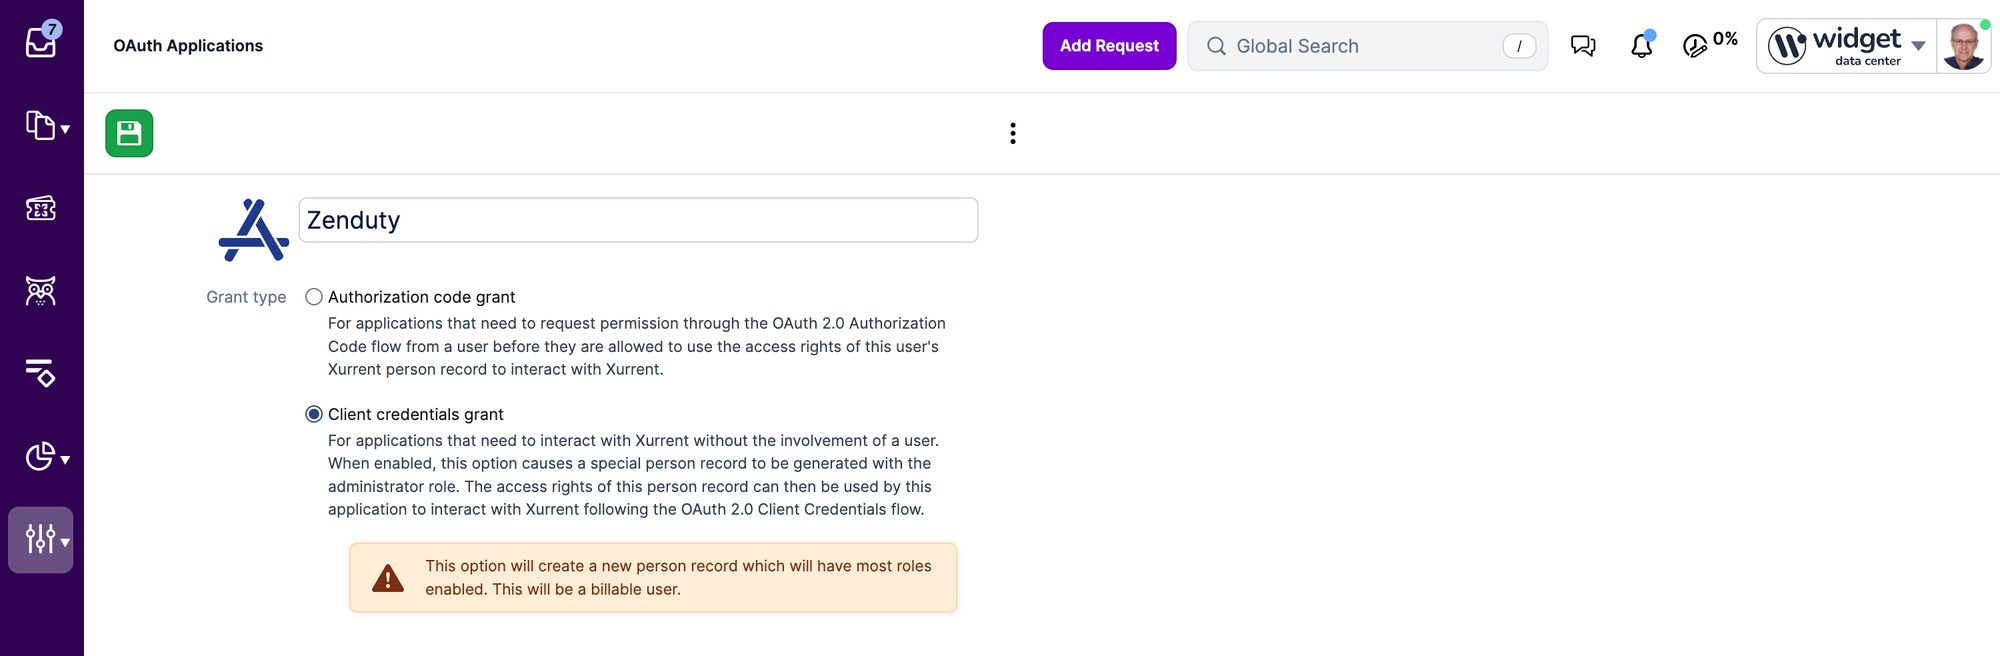Open the conversations chat icon
The image size is (2000, 656).
tap(1583, 46)
